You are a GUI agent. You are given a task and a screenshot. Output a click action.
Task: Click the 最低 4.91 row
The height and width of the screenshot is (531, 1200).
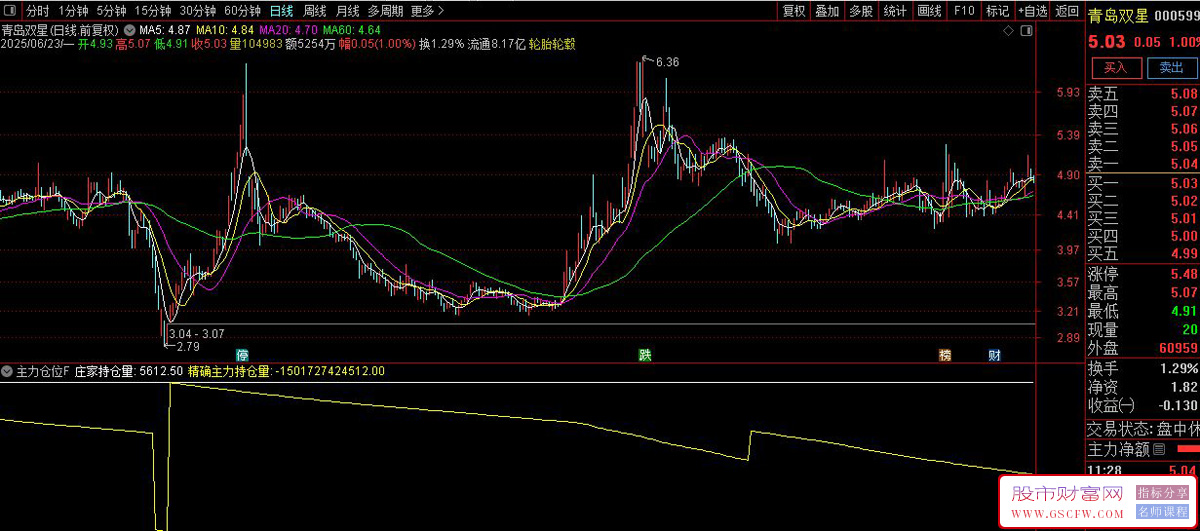coord(1143,311)
